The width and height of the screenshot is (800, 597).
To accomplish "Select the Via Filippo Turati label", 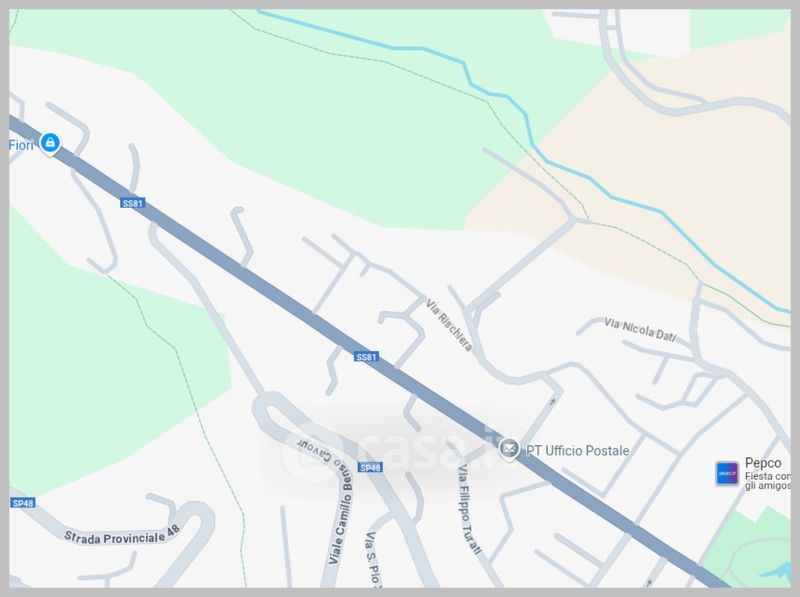I will coord(469,509).
